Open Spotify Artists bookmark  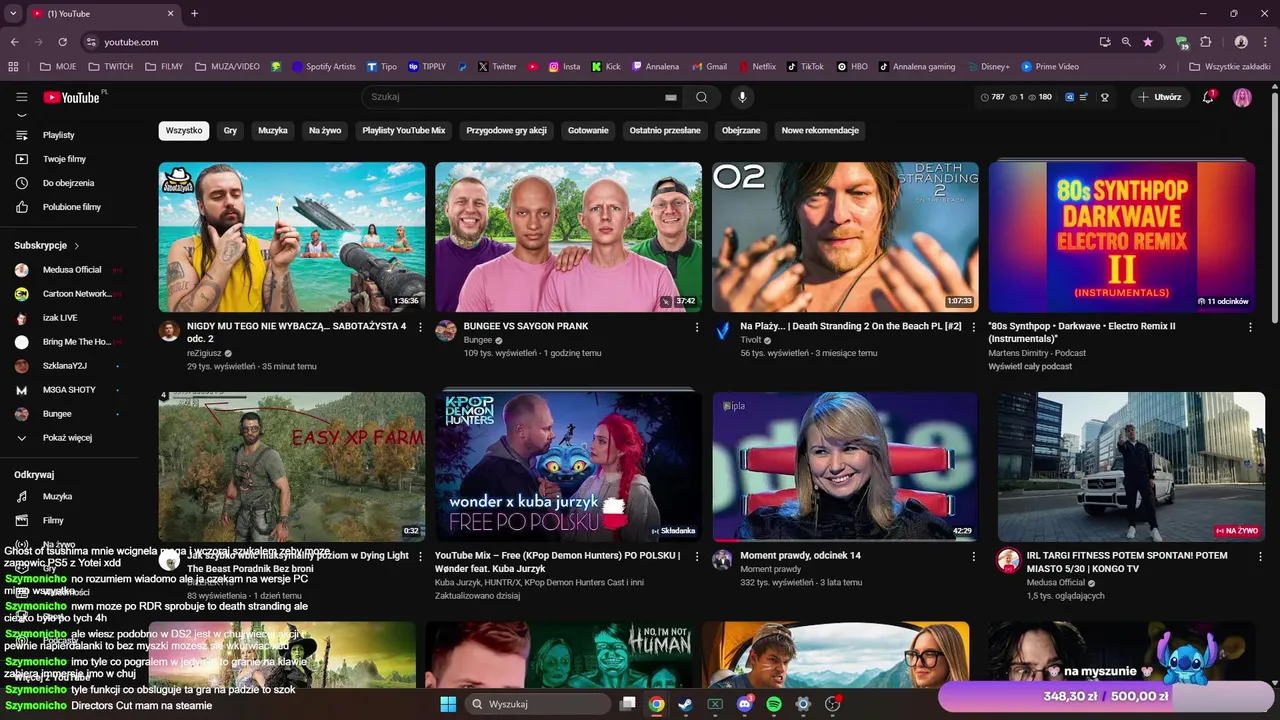click(323, 67)
